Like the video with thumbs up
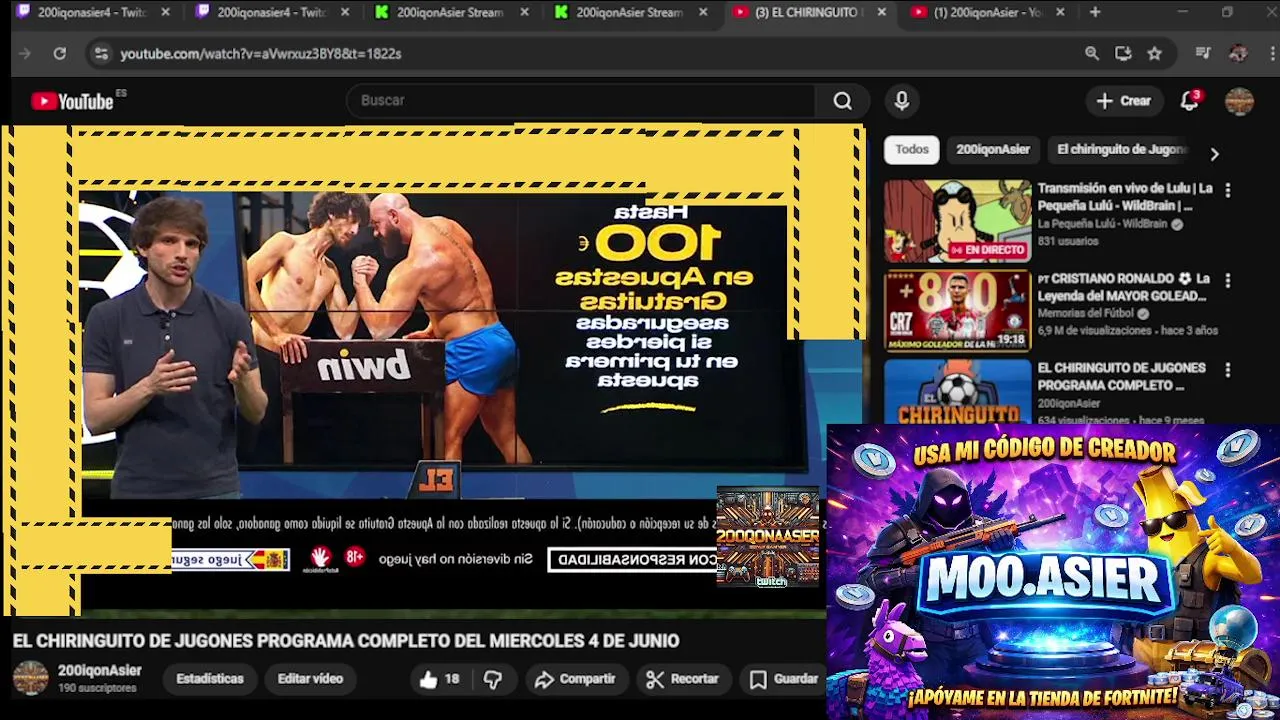 point(439,679)
